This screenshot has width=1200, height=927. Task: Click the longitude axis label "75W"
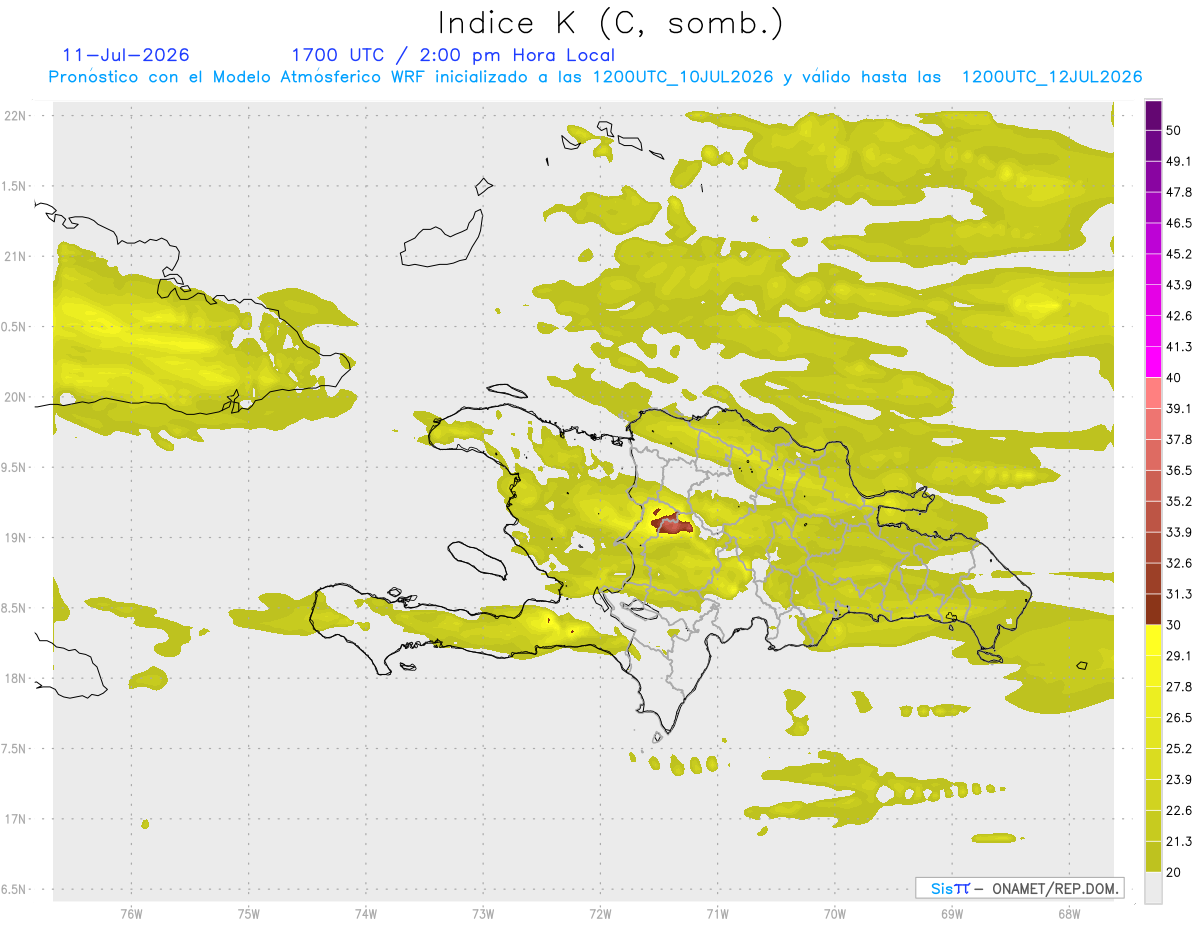pyautogui.click(x=248, y=914)
